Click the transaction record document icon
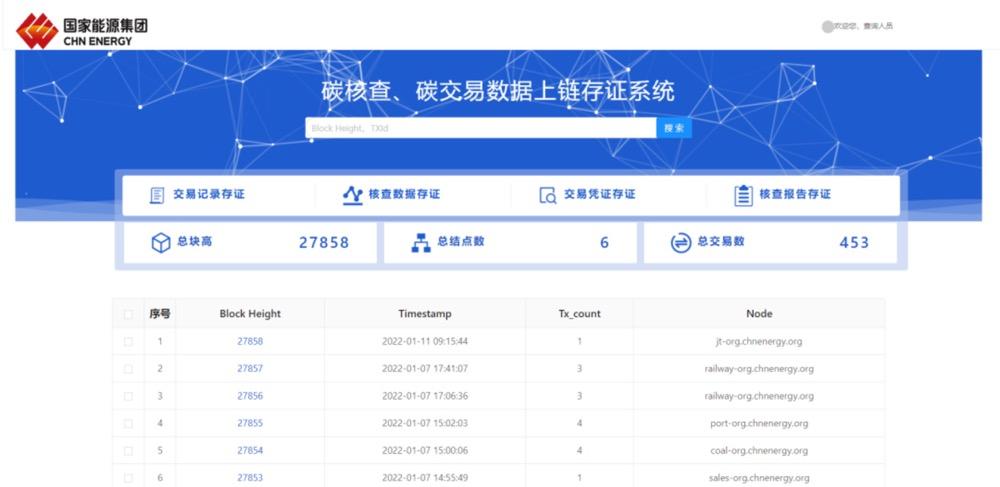The image size is (1000, 487). coord(157,195)
